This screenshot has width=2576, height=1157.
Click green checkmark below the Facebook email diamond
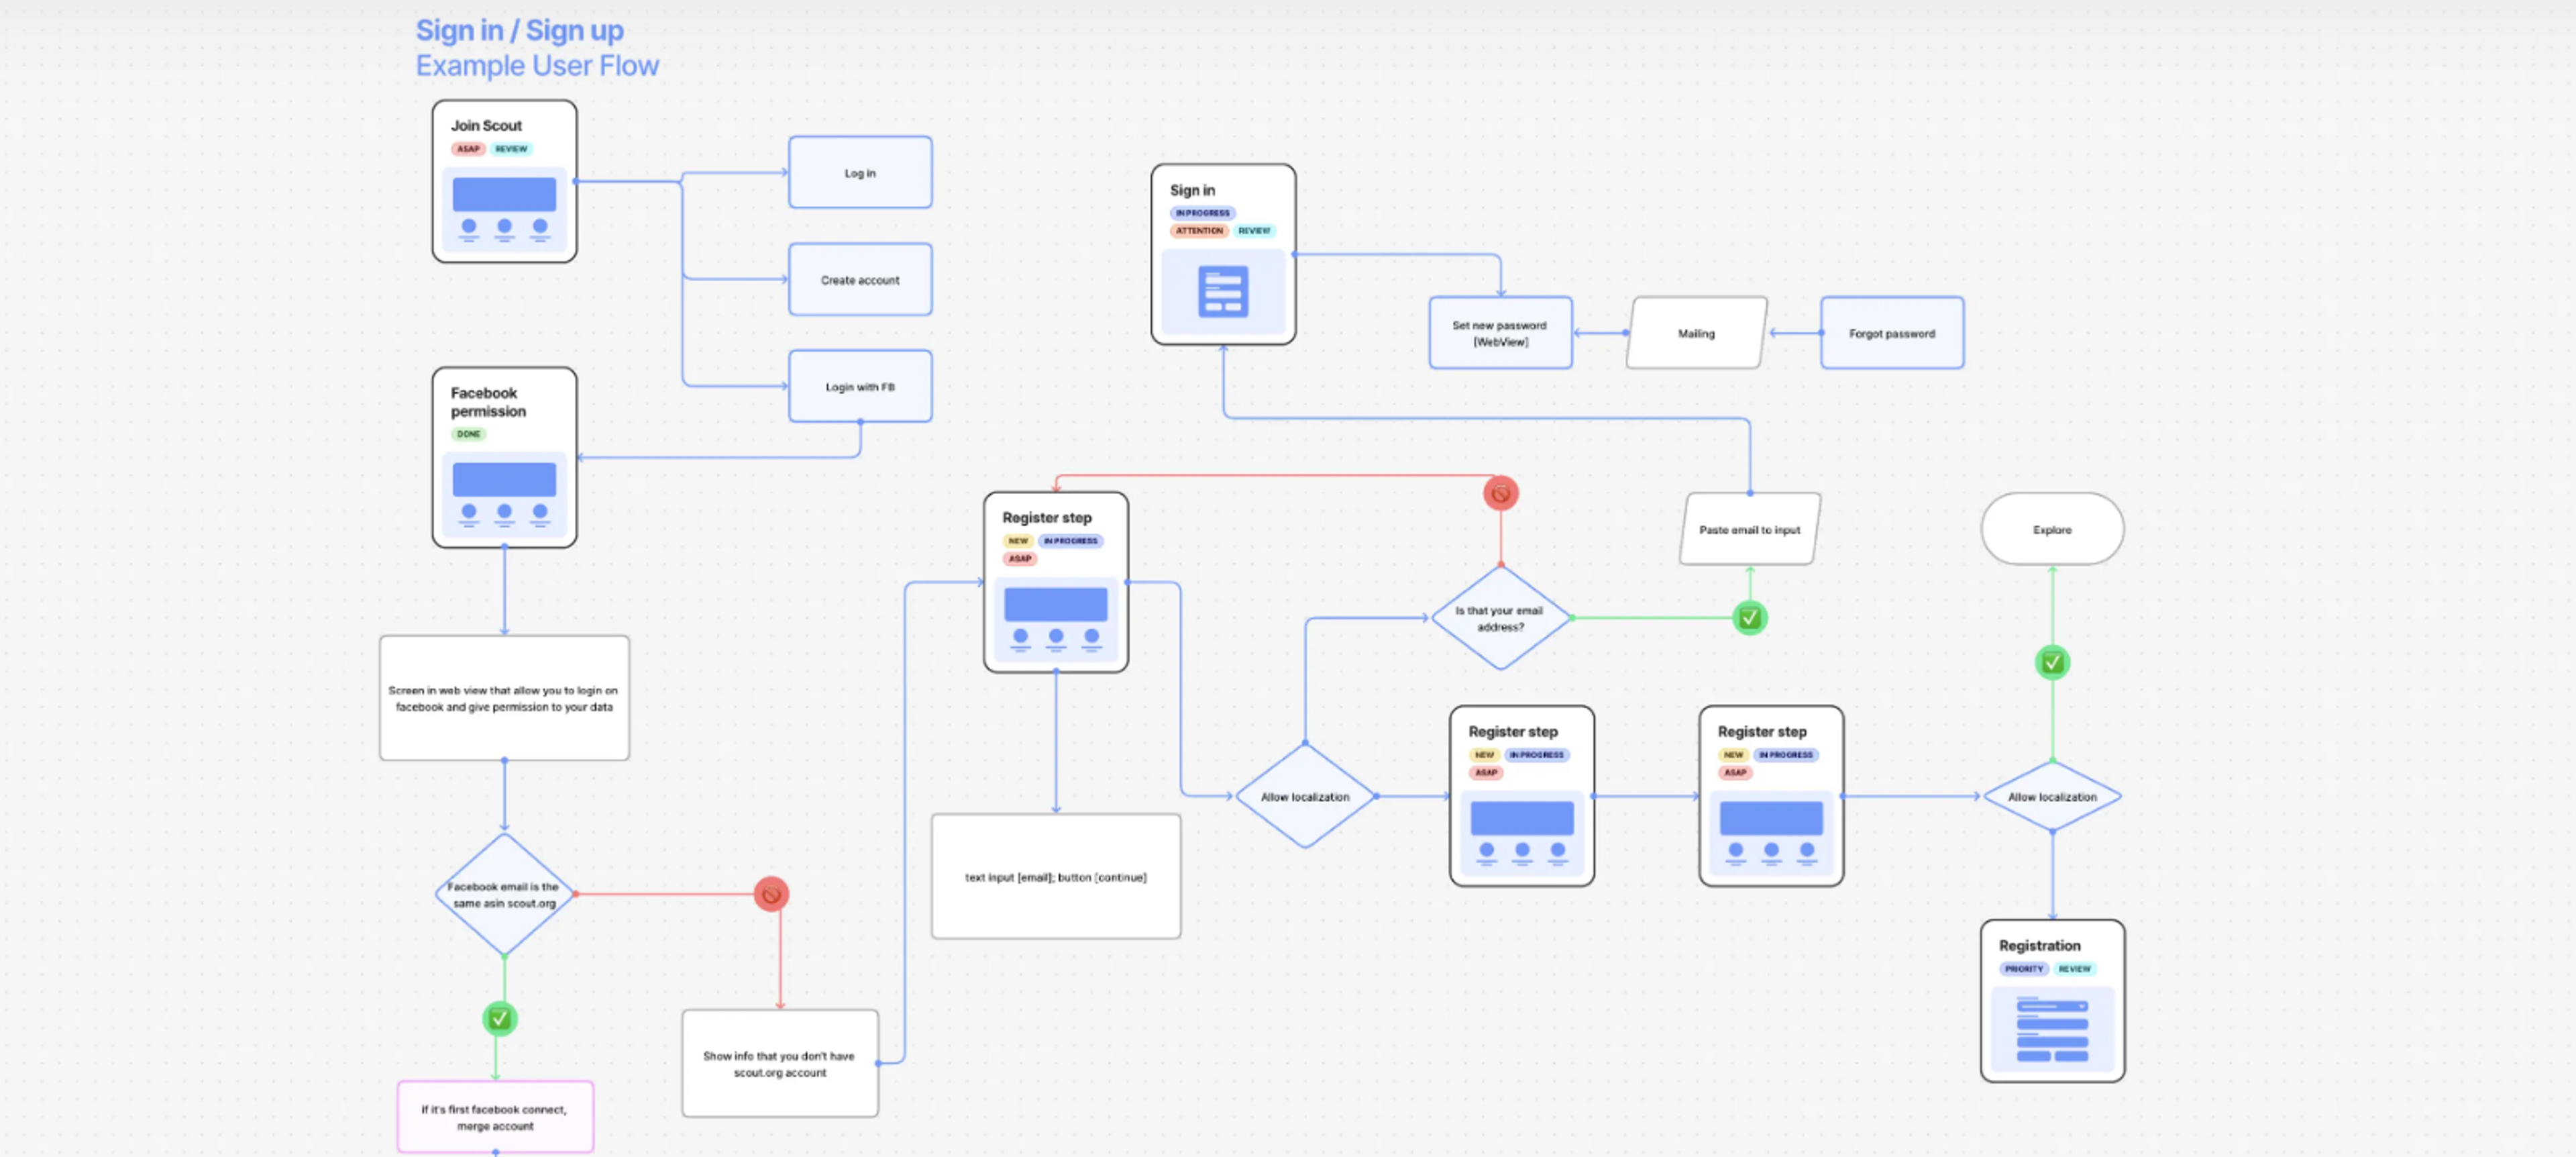[499, 1019]
